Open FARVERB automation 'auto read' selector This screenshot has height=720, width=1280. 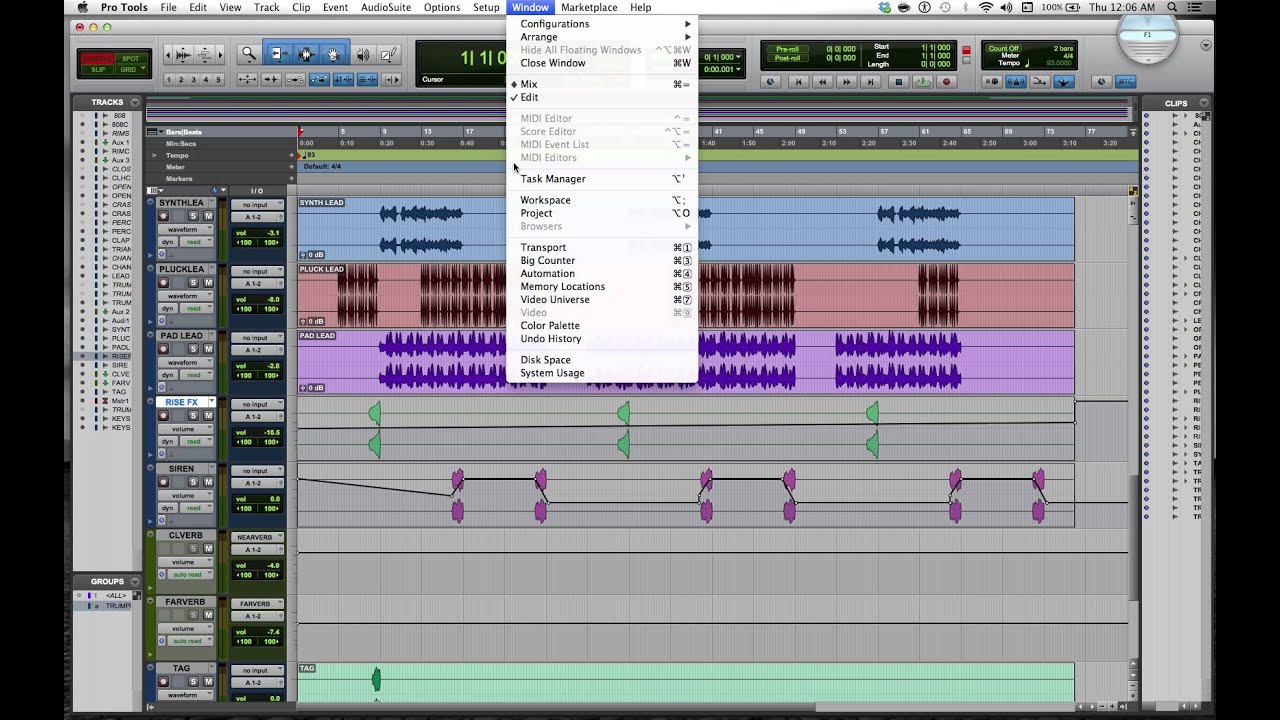(x=190, y=641)
